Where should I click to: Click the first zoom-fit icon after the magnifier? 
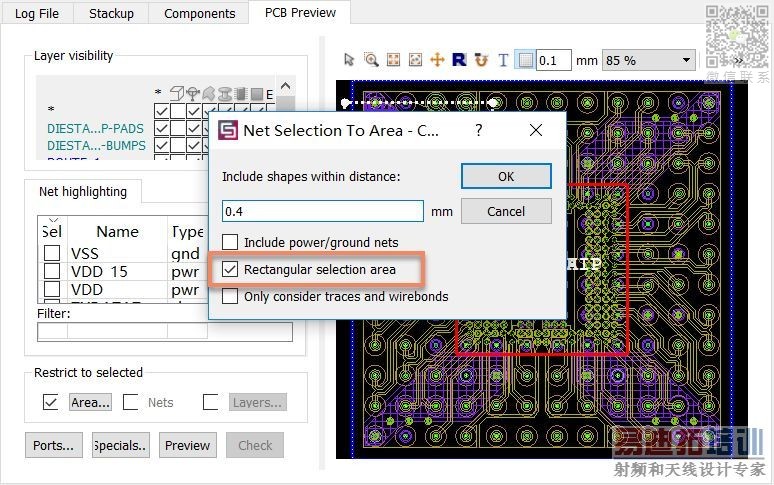(393, 60)
